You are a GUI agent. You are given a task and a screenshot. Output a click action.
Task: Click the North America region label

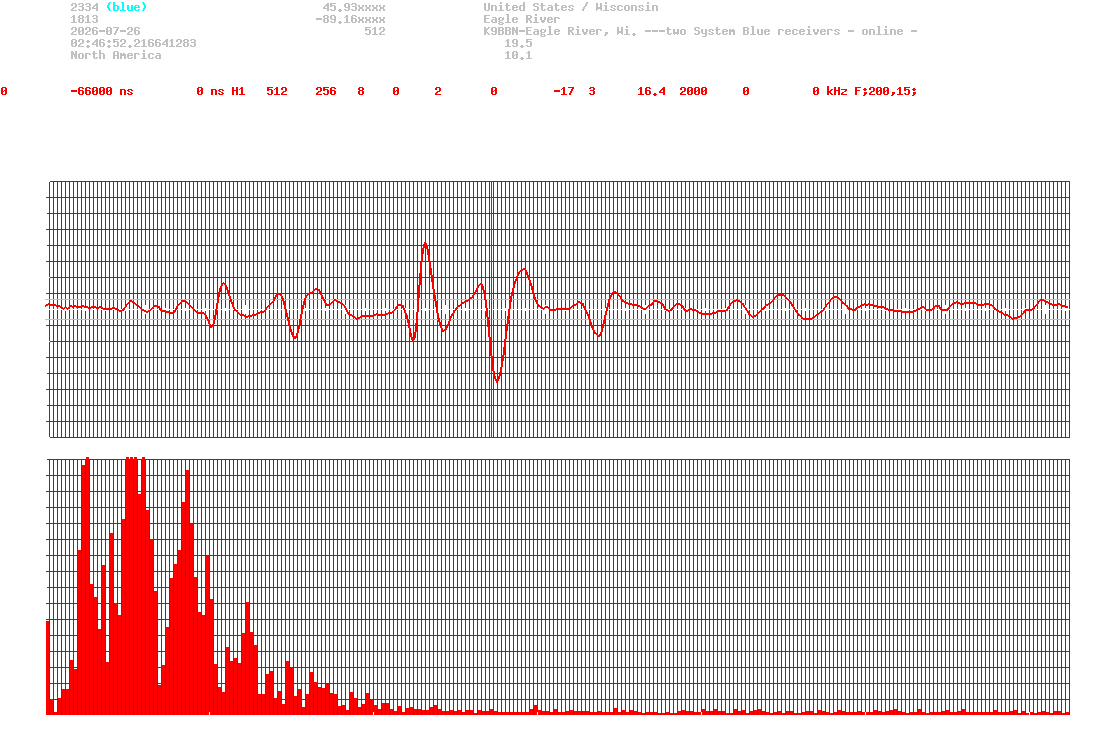pos(115,55)
